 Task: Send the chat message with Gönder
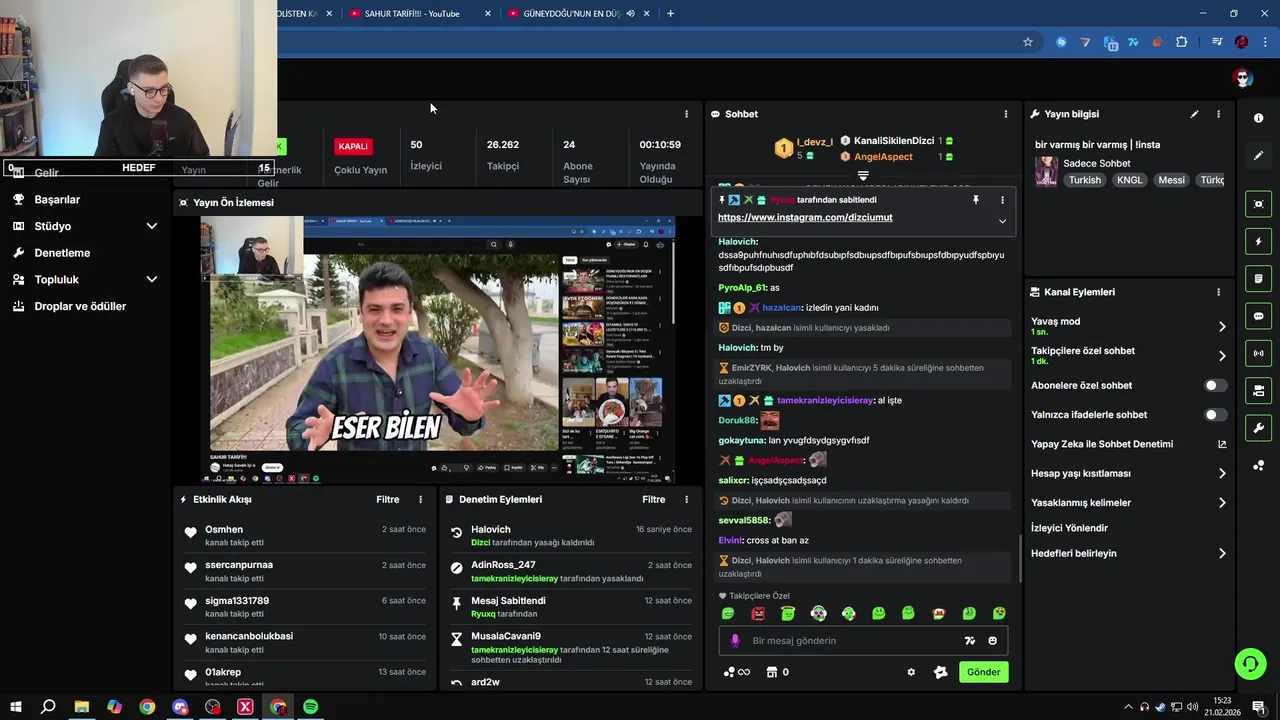[983, 672]
